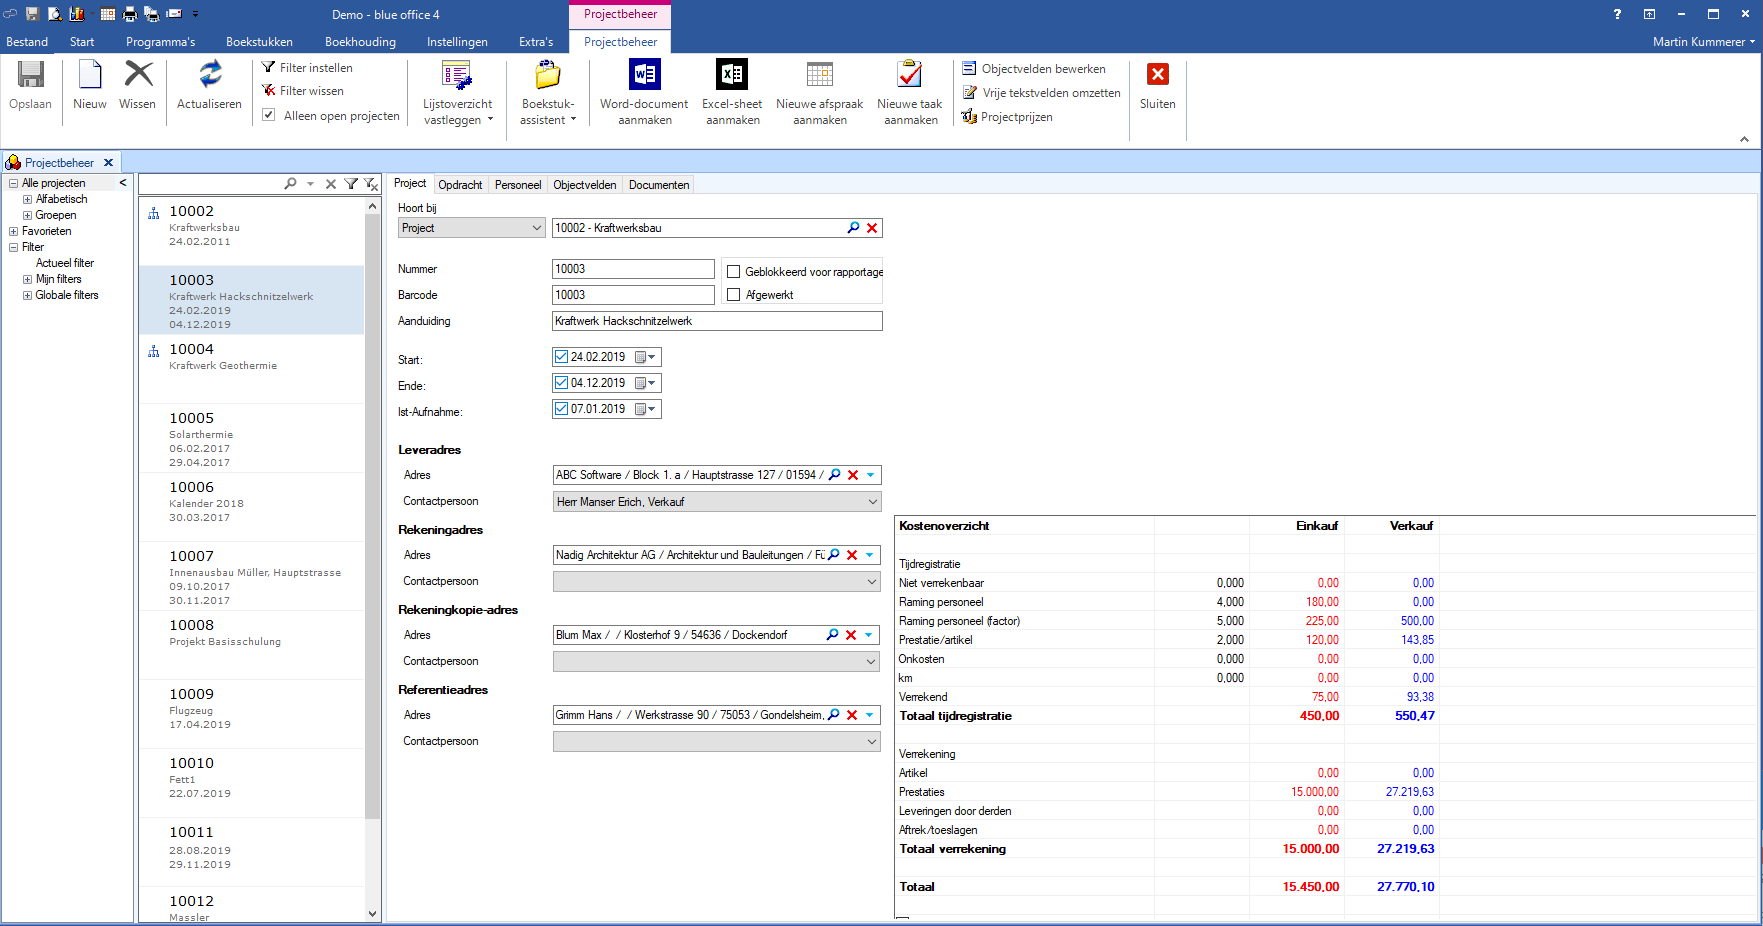Expand Leveradres Contactpersoon dropdown
The height and width of the screenshot is (926, 1763).
[x=872, y=502]
